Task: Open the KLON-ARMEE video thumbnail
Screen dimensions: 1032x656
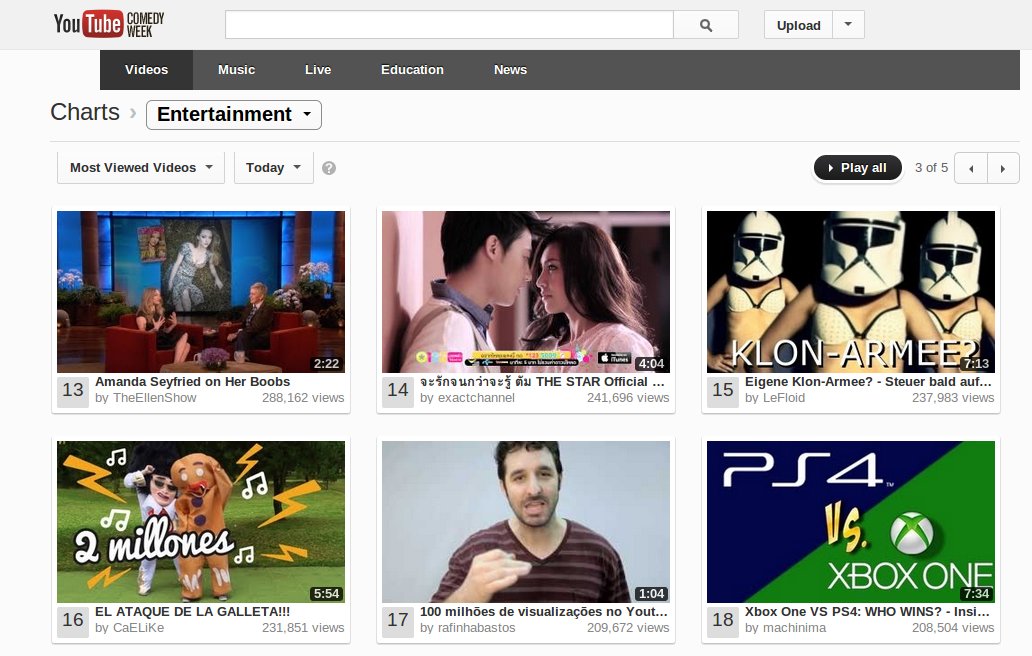Action: click(x=851, y=291)
